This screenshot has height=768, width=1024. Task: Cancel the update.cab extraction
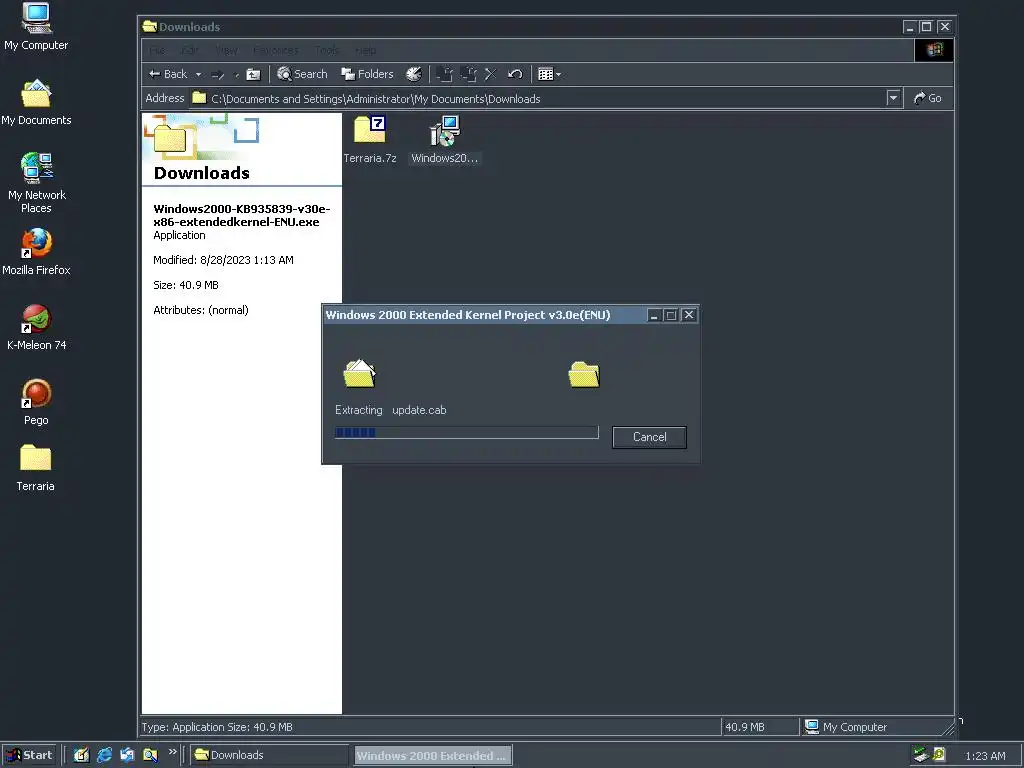(649, 437)
